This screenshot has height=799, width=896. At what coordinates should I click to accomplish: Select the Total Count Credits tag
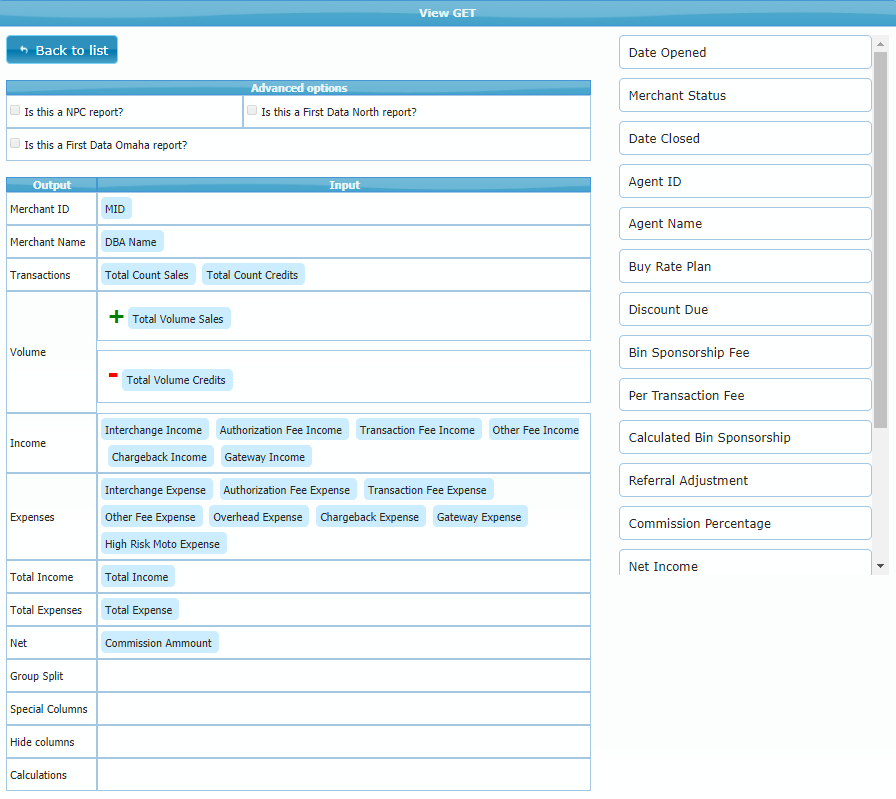[252, 275]
